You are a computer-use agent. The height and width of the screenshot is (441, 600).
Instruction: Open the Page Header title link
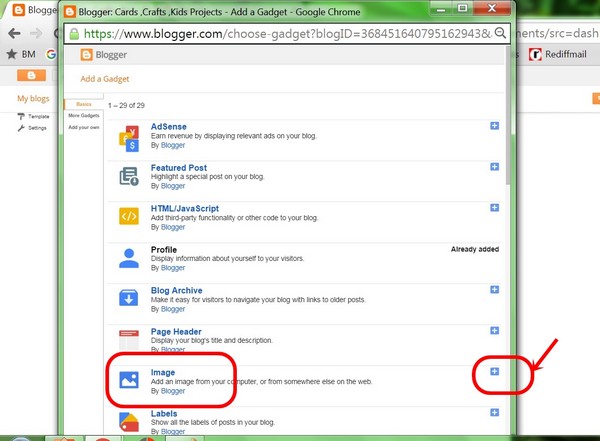(176, 332)
